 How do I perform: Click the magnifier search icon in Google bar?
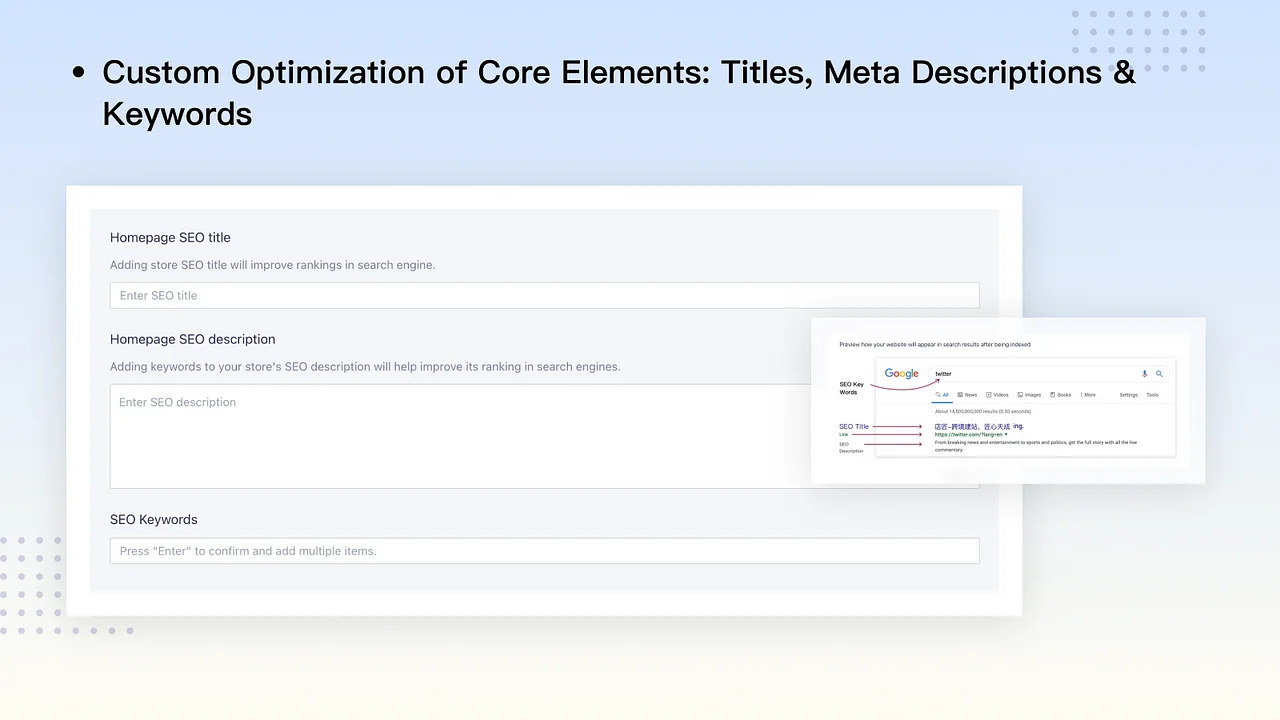[x=1159, y=374]
